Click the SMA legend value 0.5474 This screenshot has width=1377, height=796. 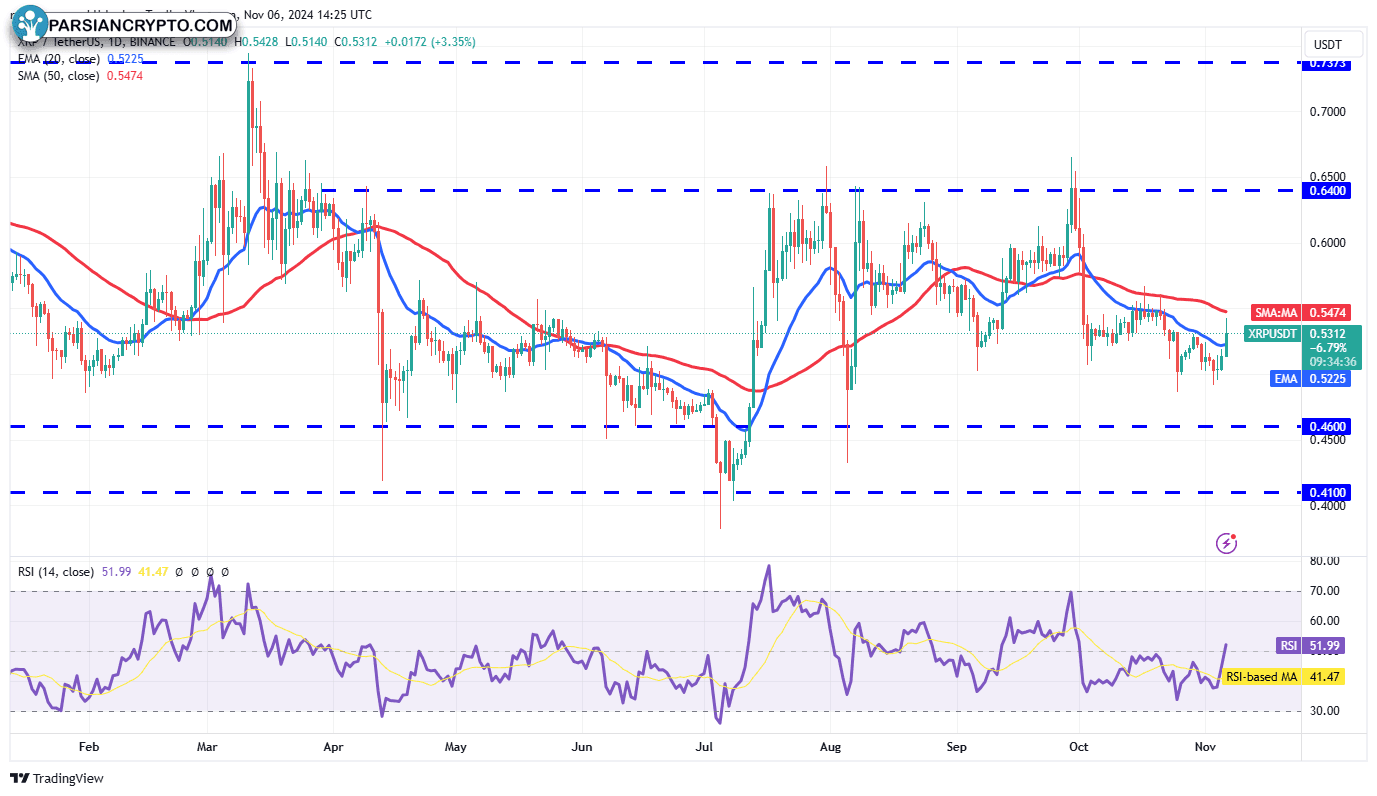coord(125,76)
